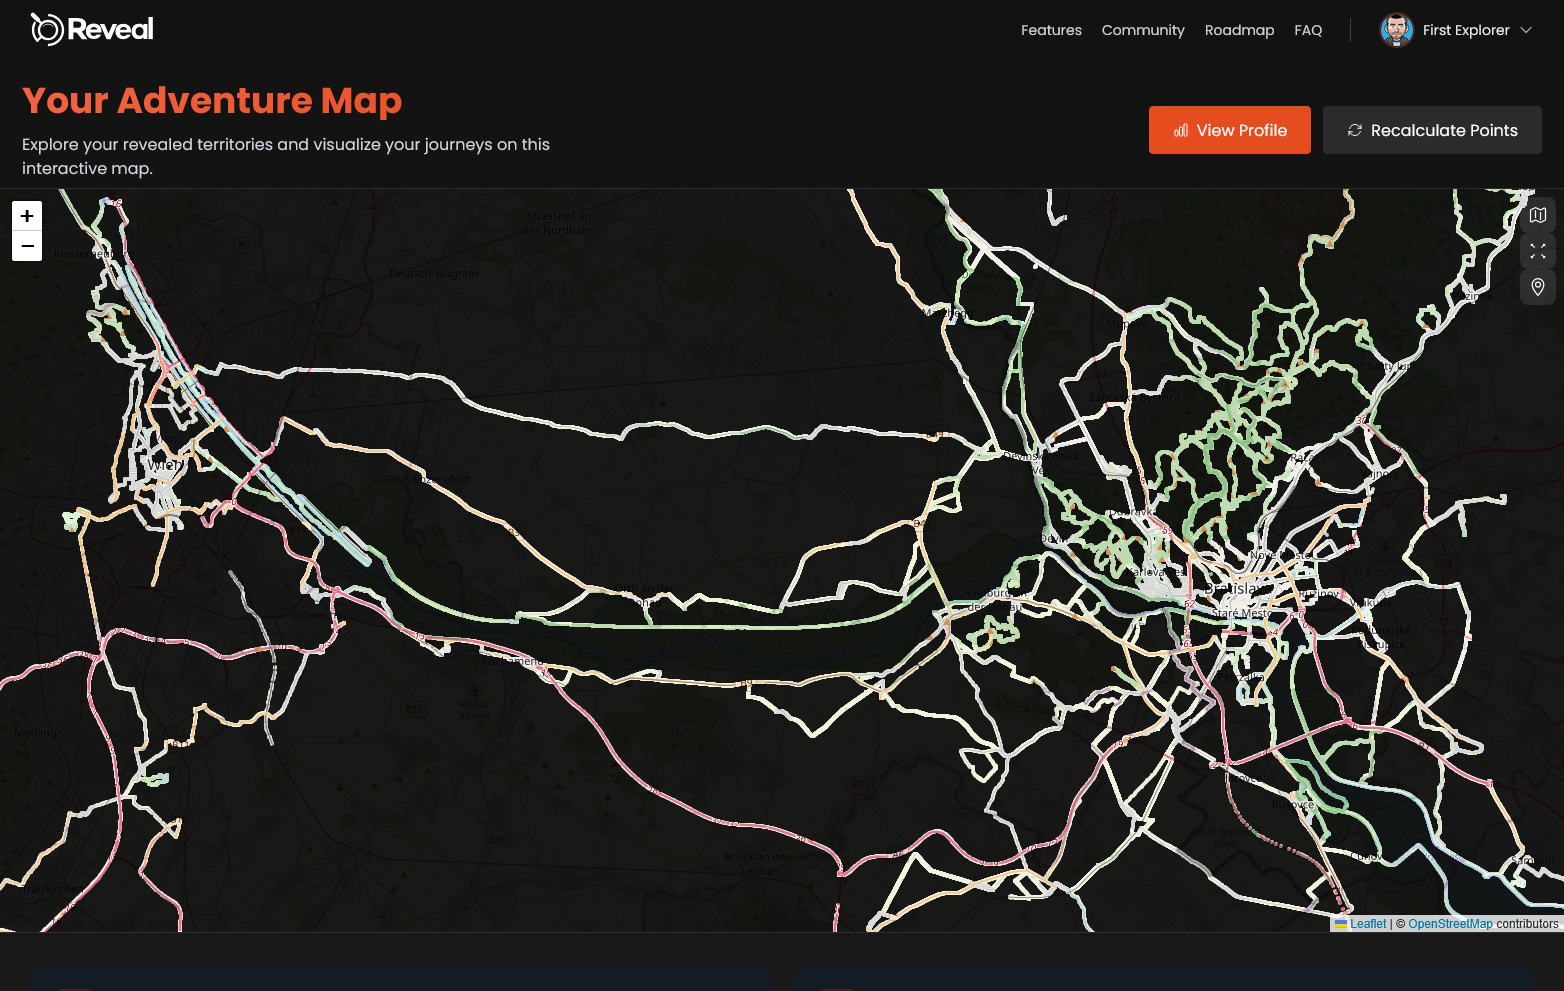Open the Features menu item
The width and height of the screenshot is (1564, 991).
pos(1051,30)
